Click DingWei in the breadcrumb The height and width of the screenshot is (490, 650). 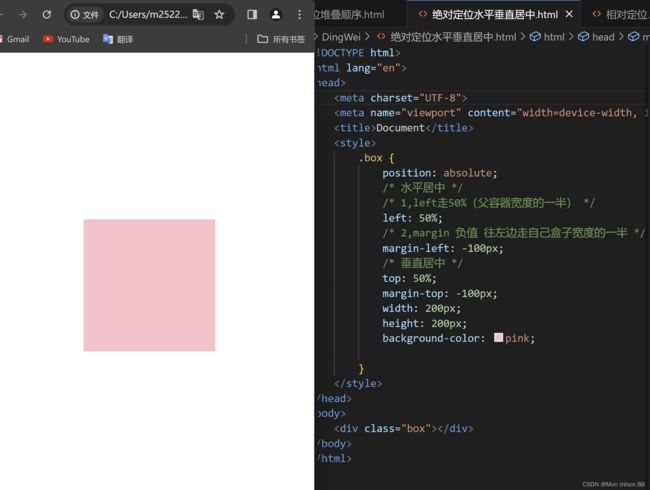(341, 37)
